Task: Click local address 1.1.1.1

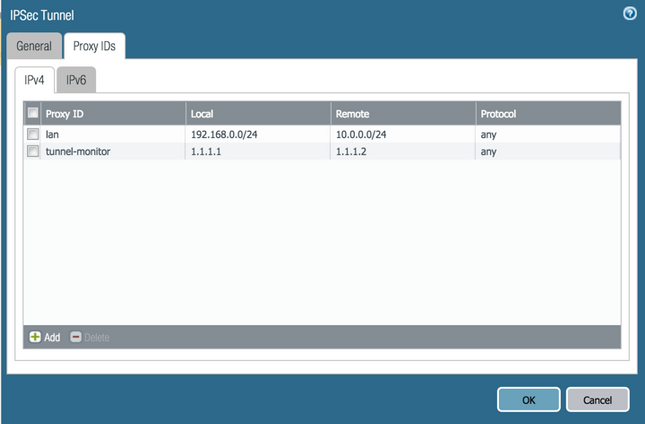Action: point(206,151)
